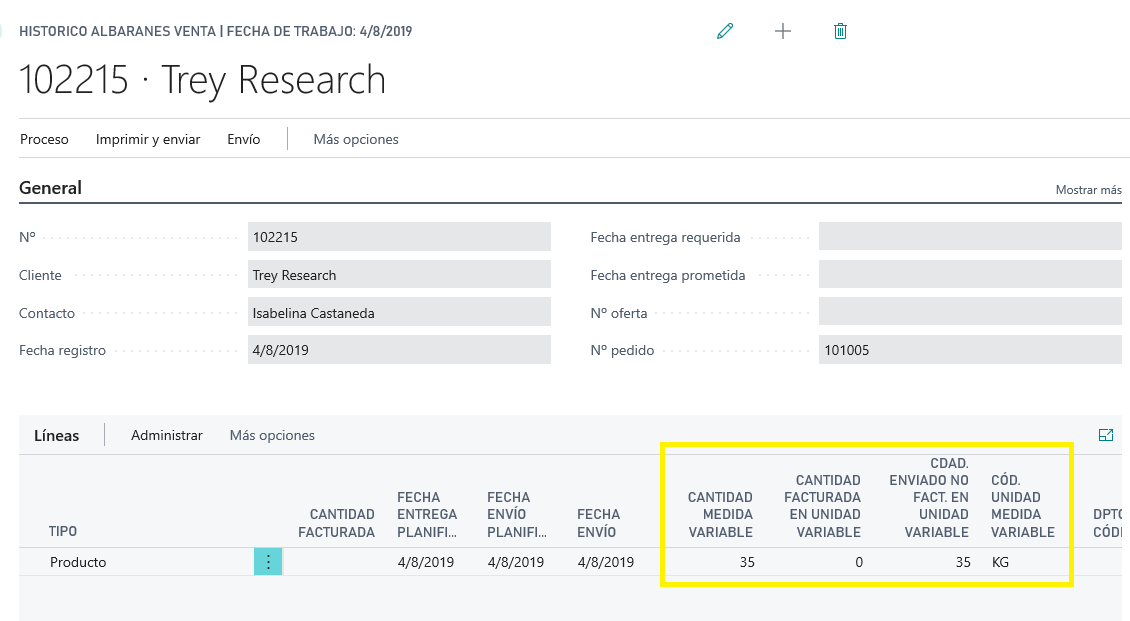This screenshot has height=621, width=1130.
Task: Click the FECHA ENVÍO column header
Action: coord(598,523)
